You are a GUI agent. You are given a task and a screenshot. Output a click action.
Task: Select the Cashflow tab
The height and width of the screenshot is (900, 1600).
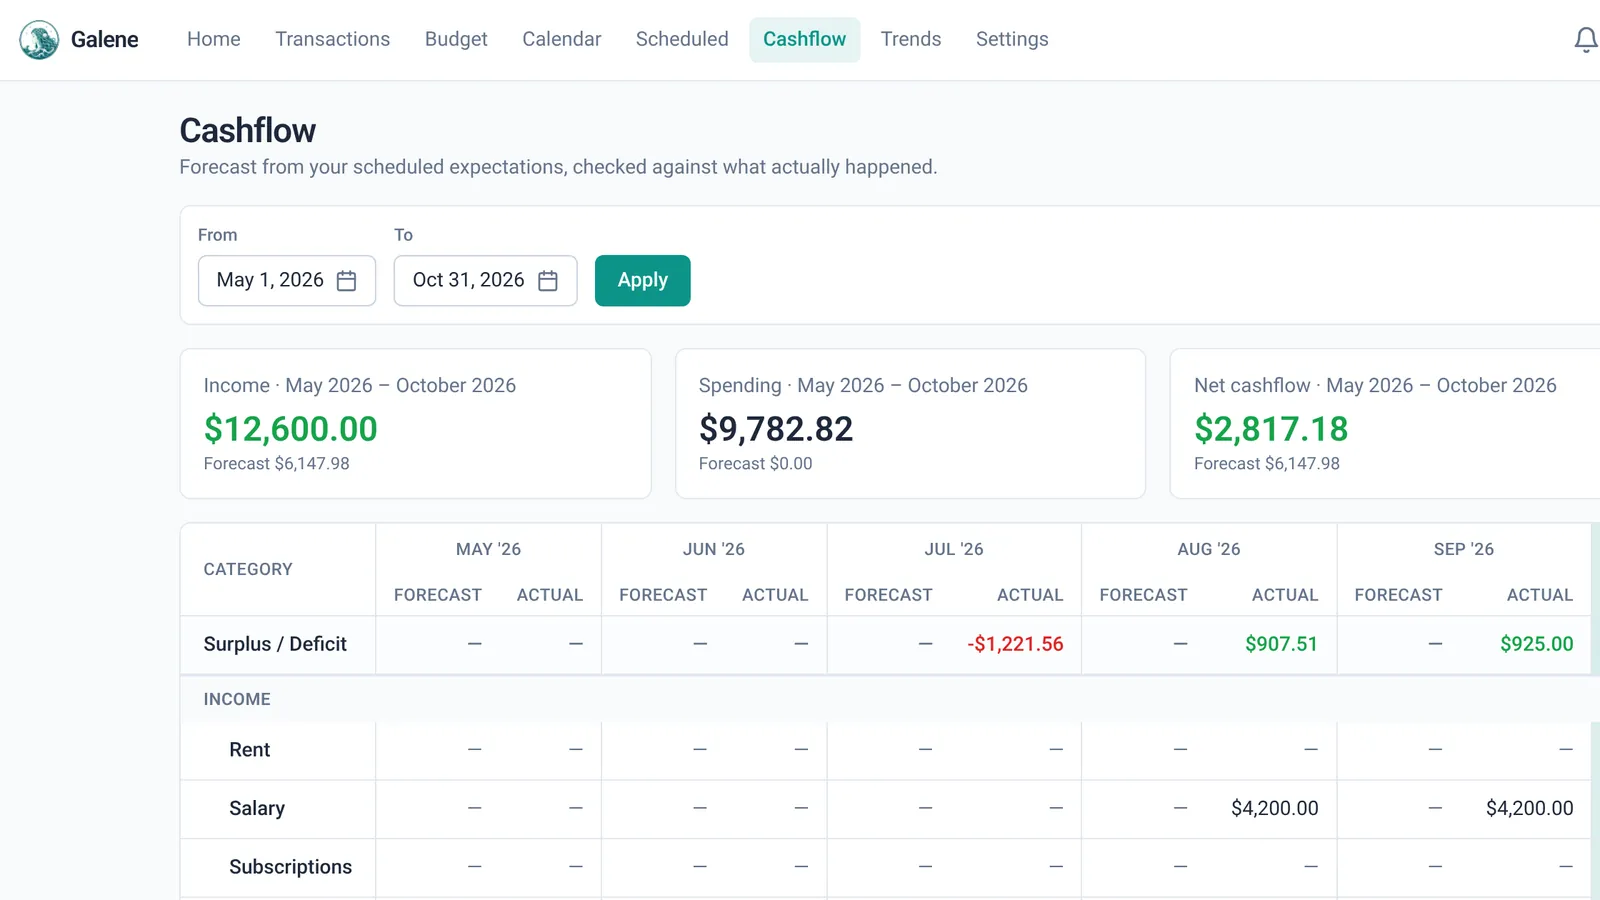coord(805,40)
